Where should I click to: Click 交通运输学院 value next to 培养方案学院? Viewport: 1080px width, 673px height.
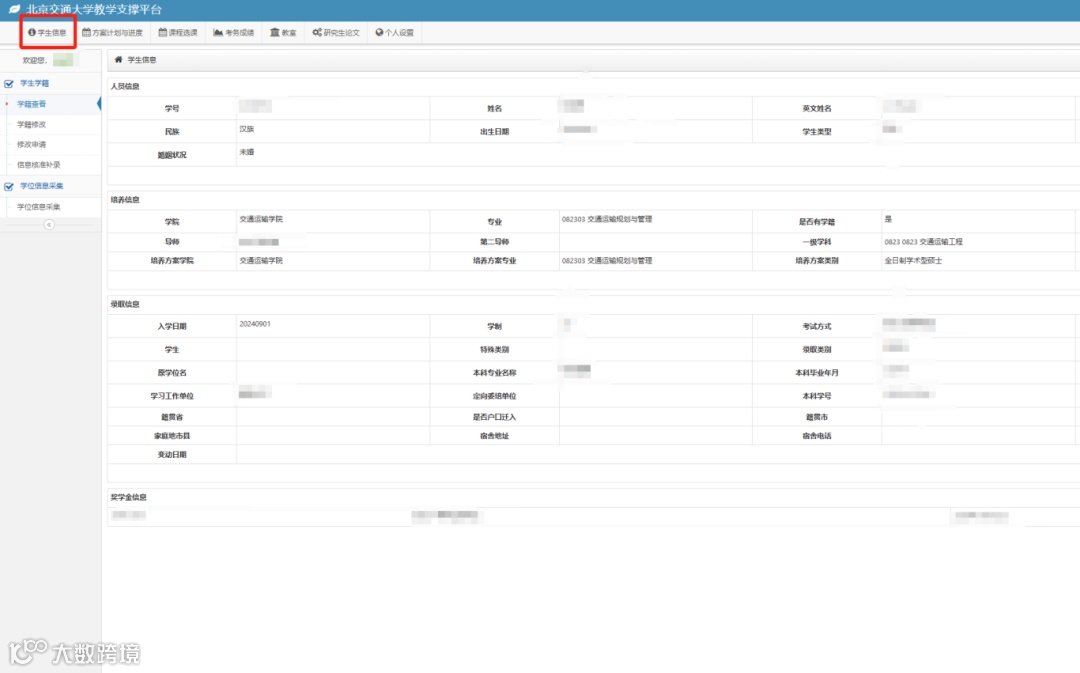(261, 260)
